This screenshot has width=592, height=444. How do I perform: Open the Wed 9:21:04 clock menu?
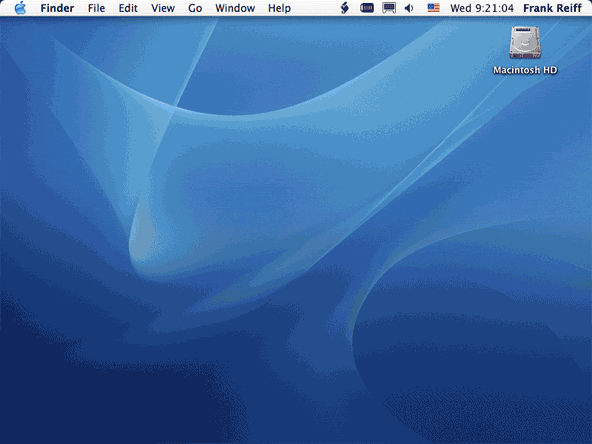click(x=482, y=8)
